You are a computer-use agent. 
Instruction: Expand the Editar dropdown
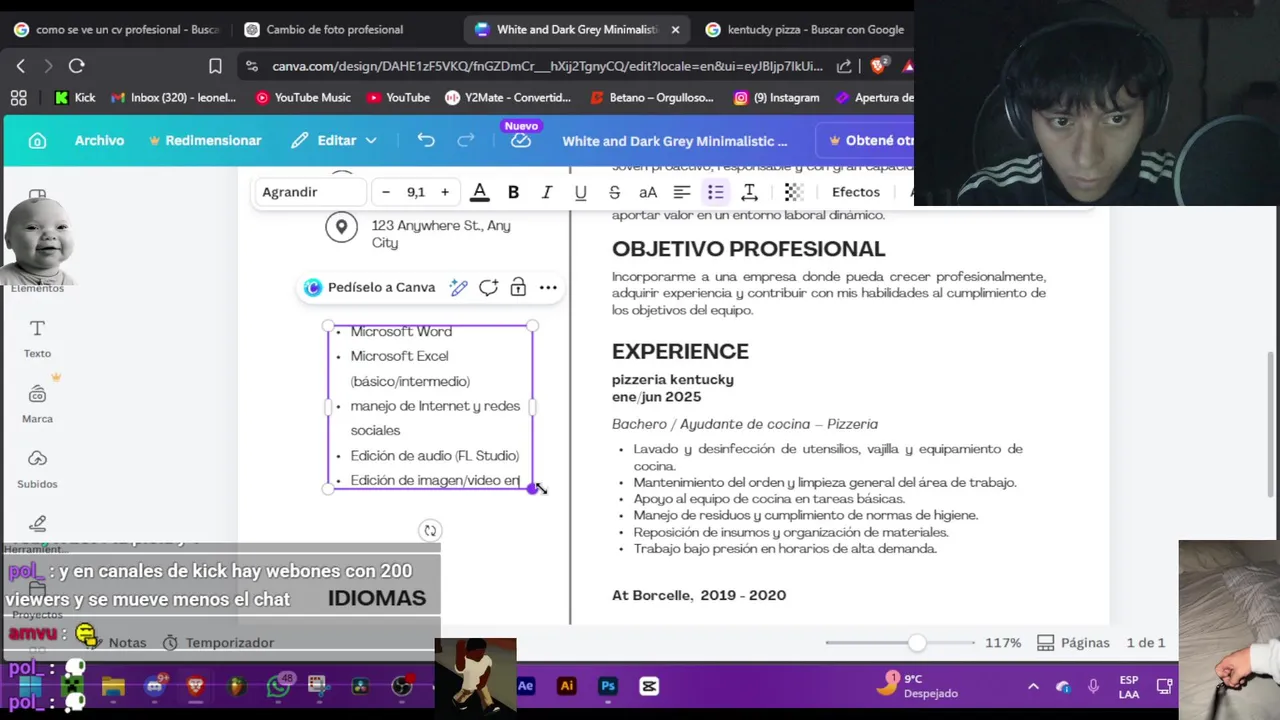334,141
